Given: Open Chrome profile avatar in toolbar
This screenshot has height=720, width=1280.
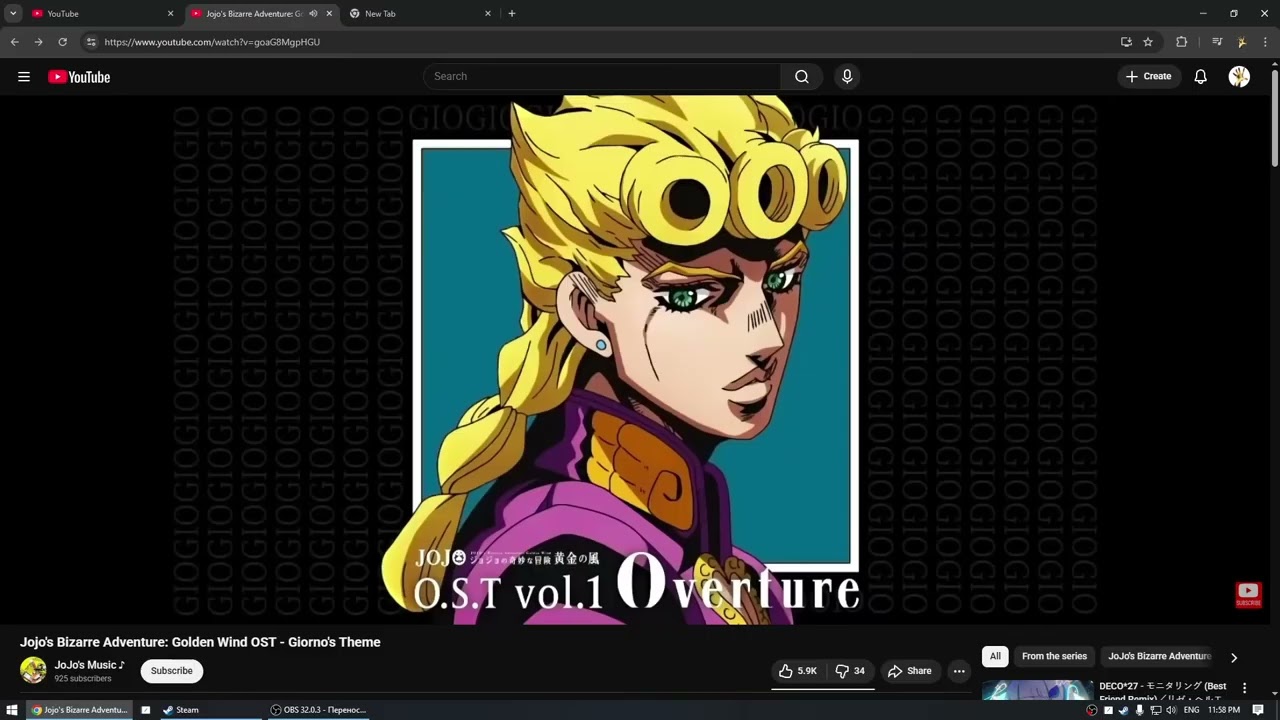Looking at the screenshot, I should pos(1242,42).
